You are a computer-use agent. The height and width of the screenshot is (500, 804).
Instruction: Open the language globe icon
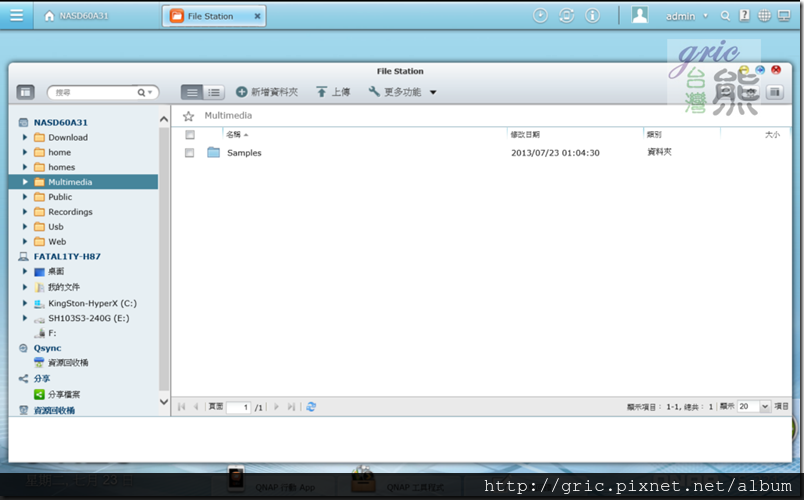764,16
